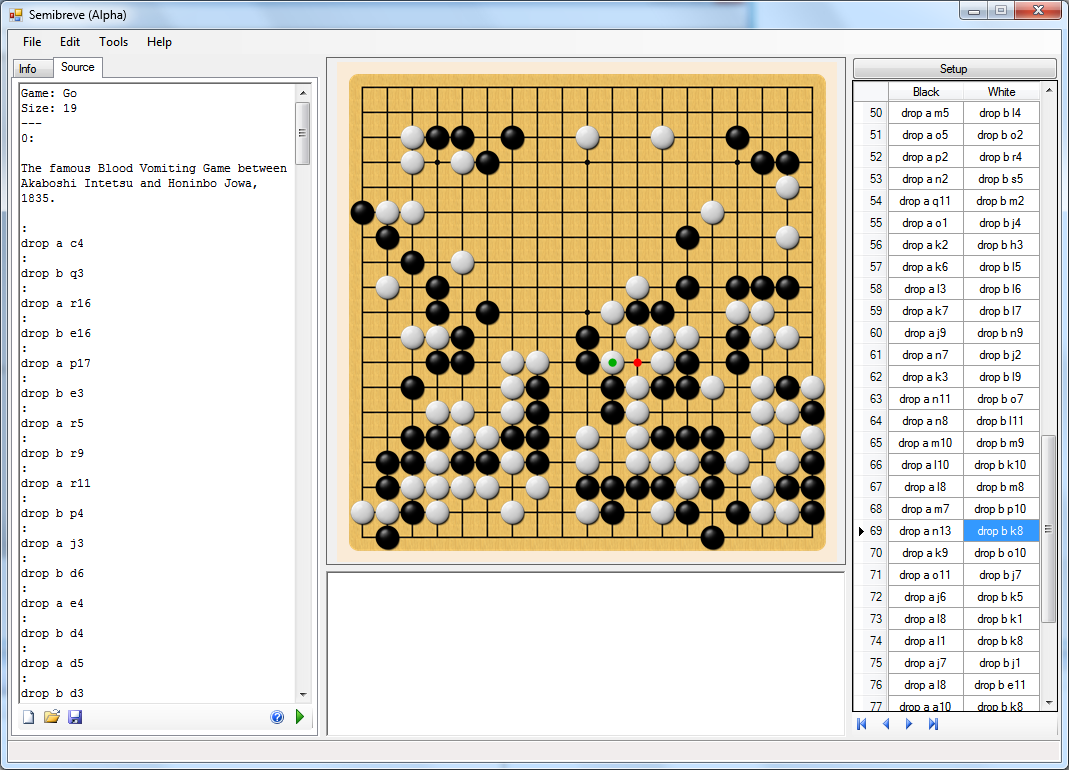The image size is (1069, 770).
Task: Select cell 'drop a o11' in row 71
Action: [925, 575]
